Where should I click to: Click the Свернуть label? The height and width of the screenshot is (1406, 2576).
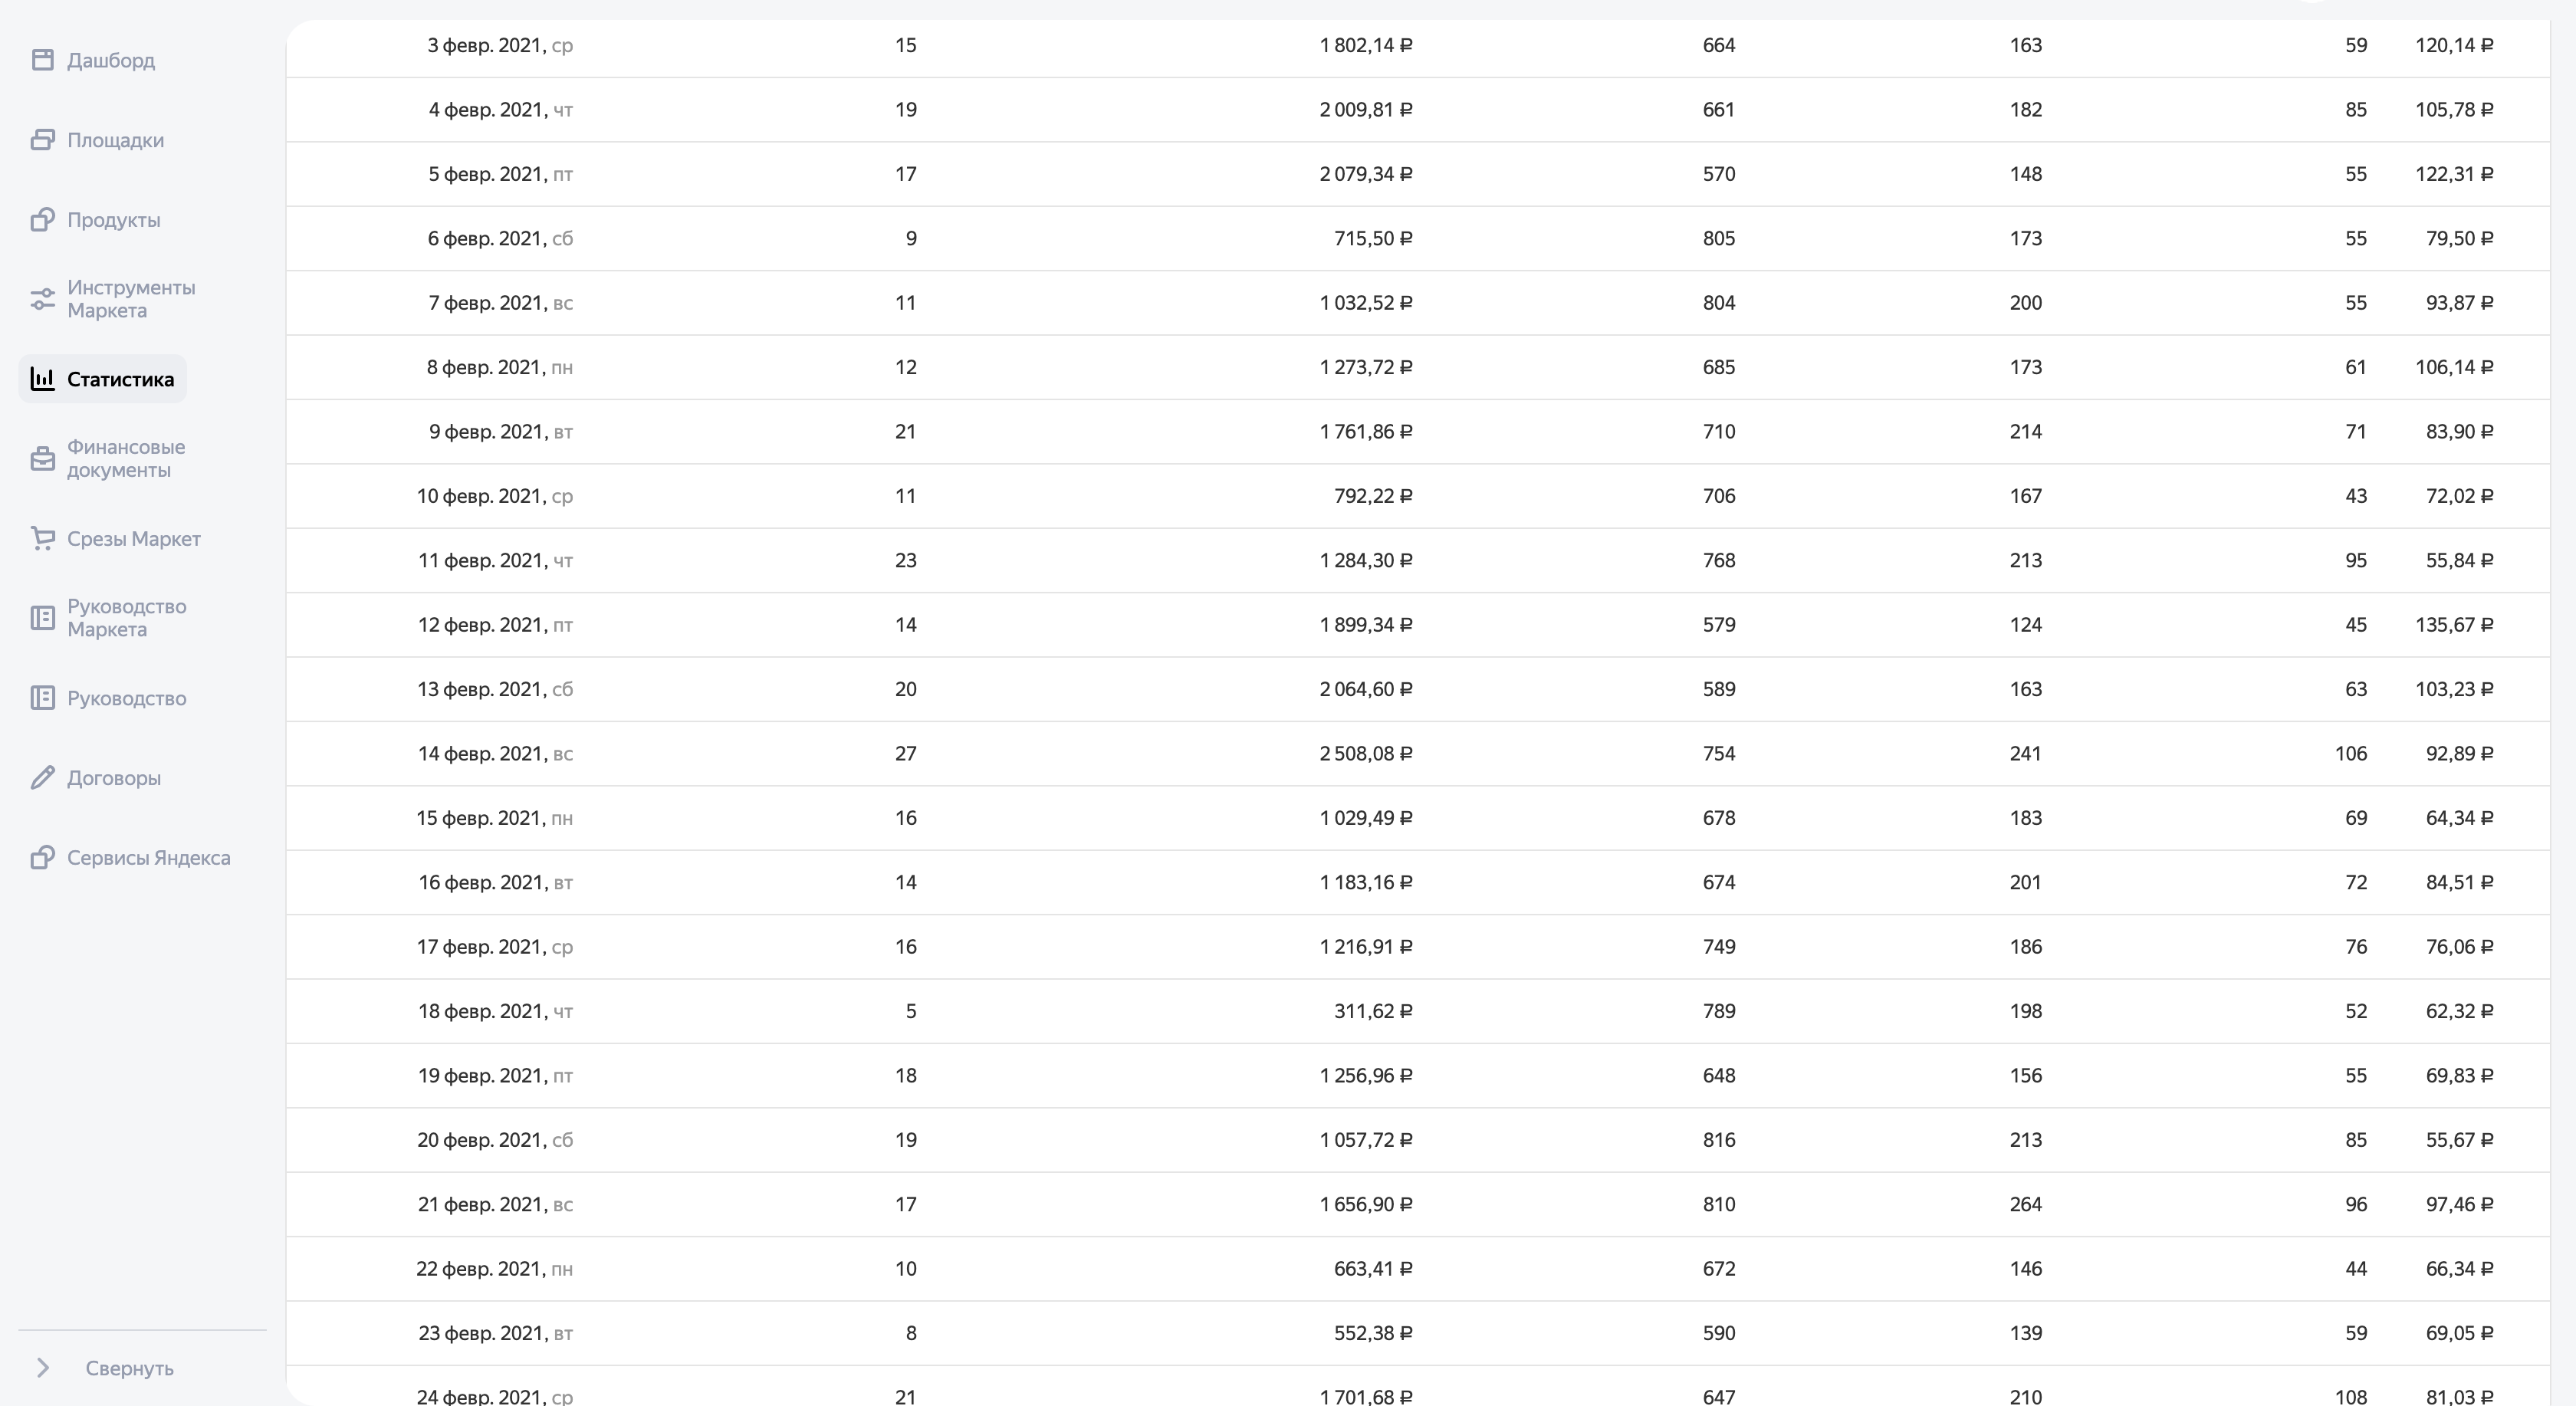click(129, 1368)
